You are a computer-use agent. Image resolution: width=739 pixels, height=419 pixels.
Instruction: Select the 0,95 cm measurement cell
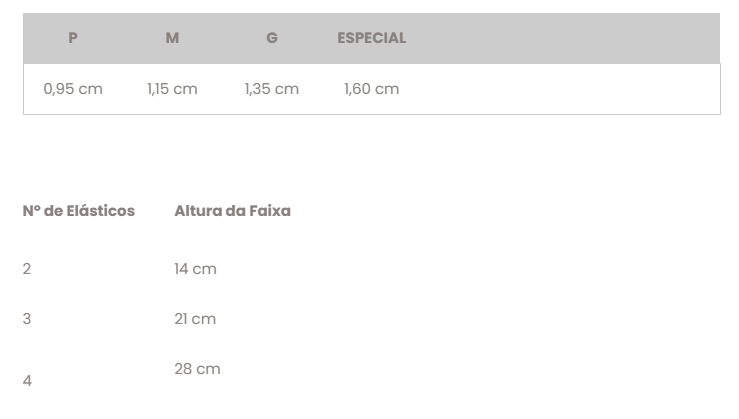[73, 89]
